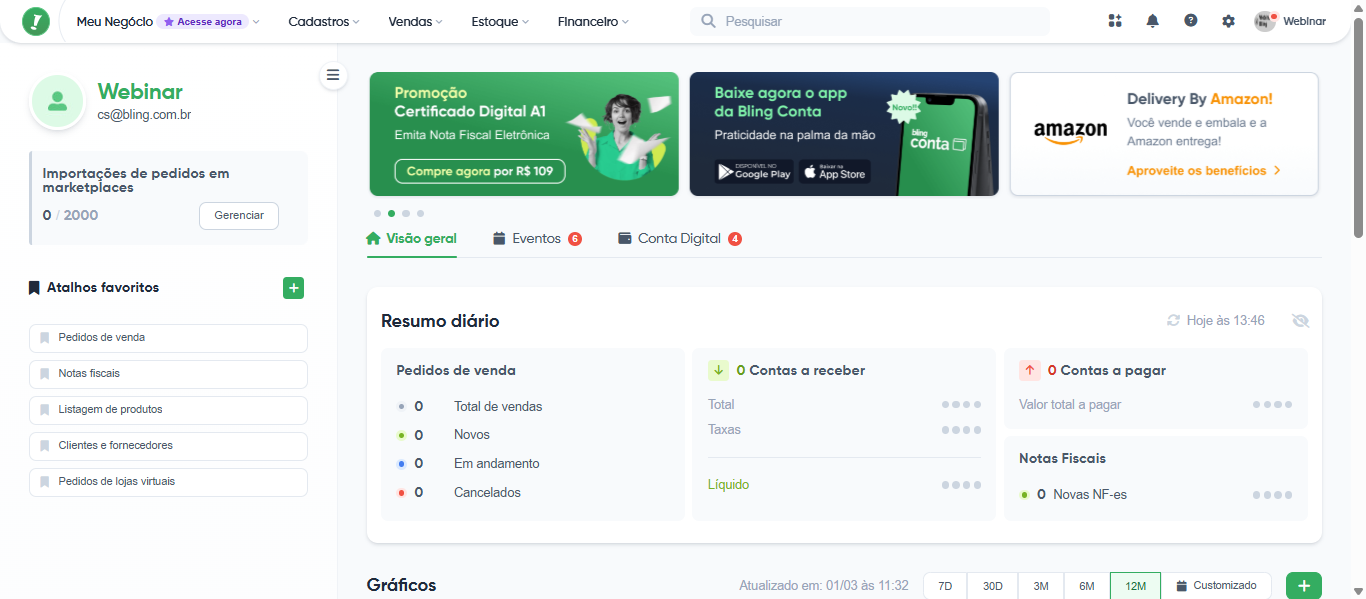
Task: Expand the Financeiro dropdown menu
Action: (593, 21)
